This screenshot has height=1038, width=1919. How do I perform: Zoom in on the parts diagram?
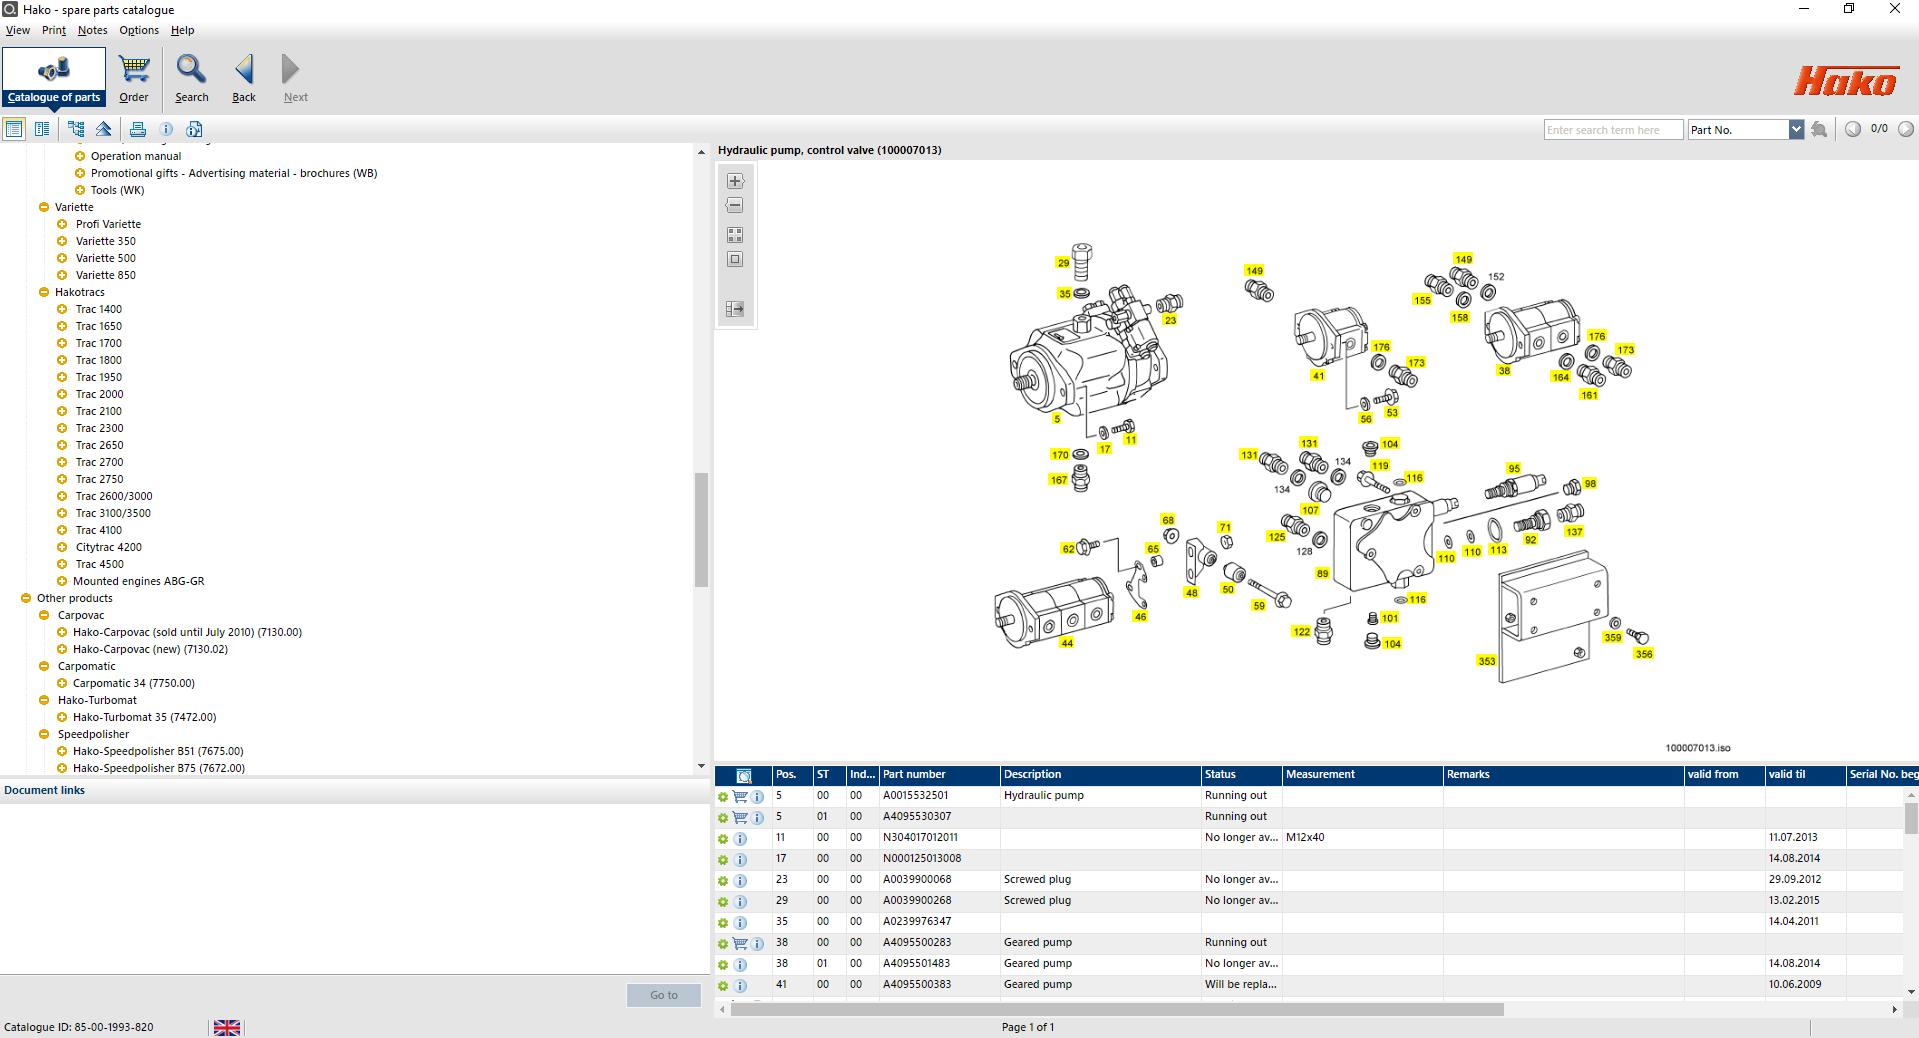click(x=735, y=181)
